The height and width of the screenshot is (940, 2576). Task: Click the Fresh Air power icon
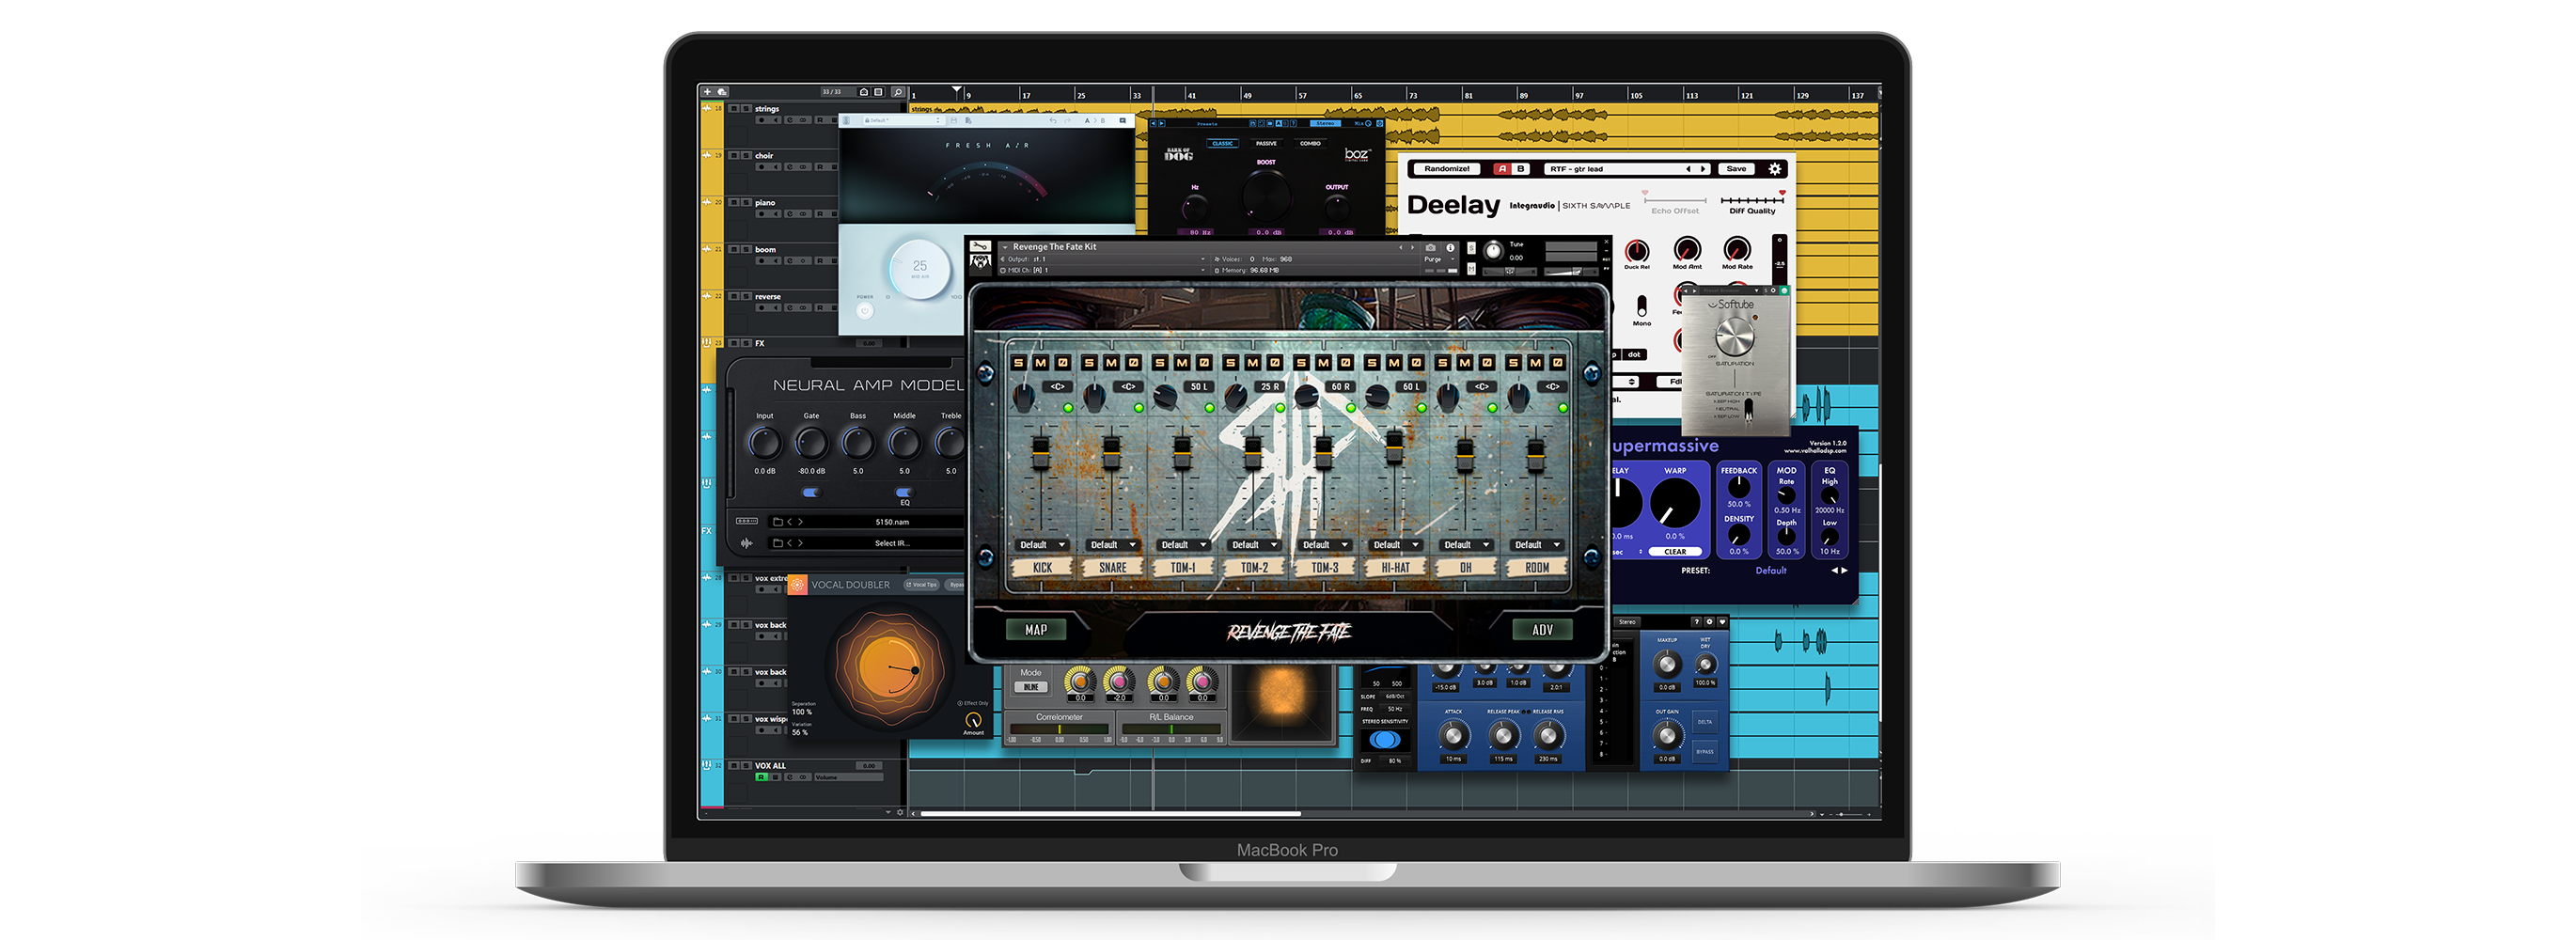click(x=865, y=311)
